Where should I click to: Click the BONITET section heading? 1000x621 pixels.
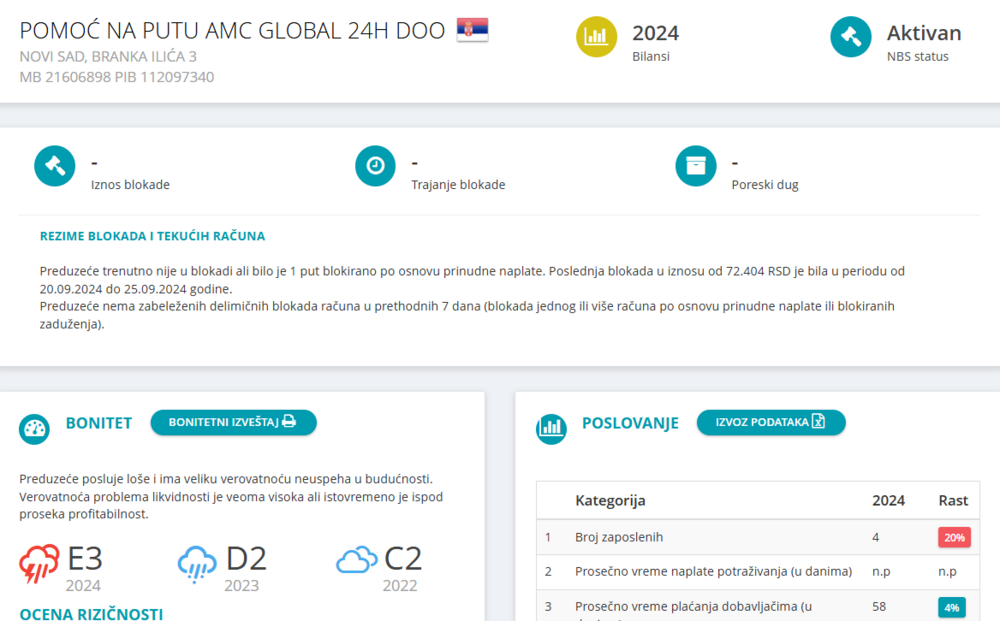click(99, 423)
